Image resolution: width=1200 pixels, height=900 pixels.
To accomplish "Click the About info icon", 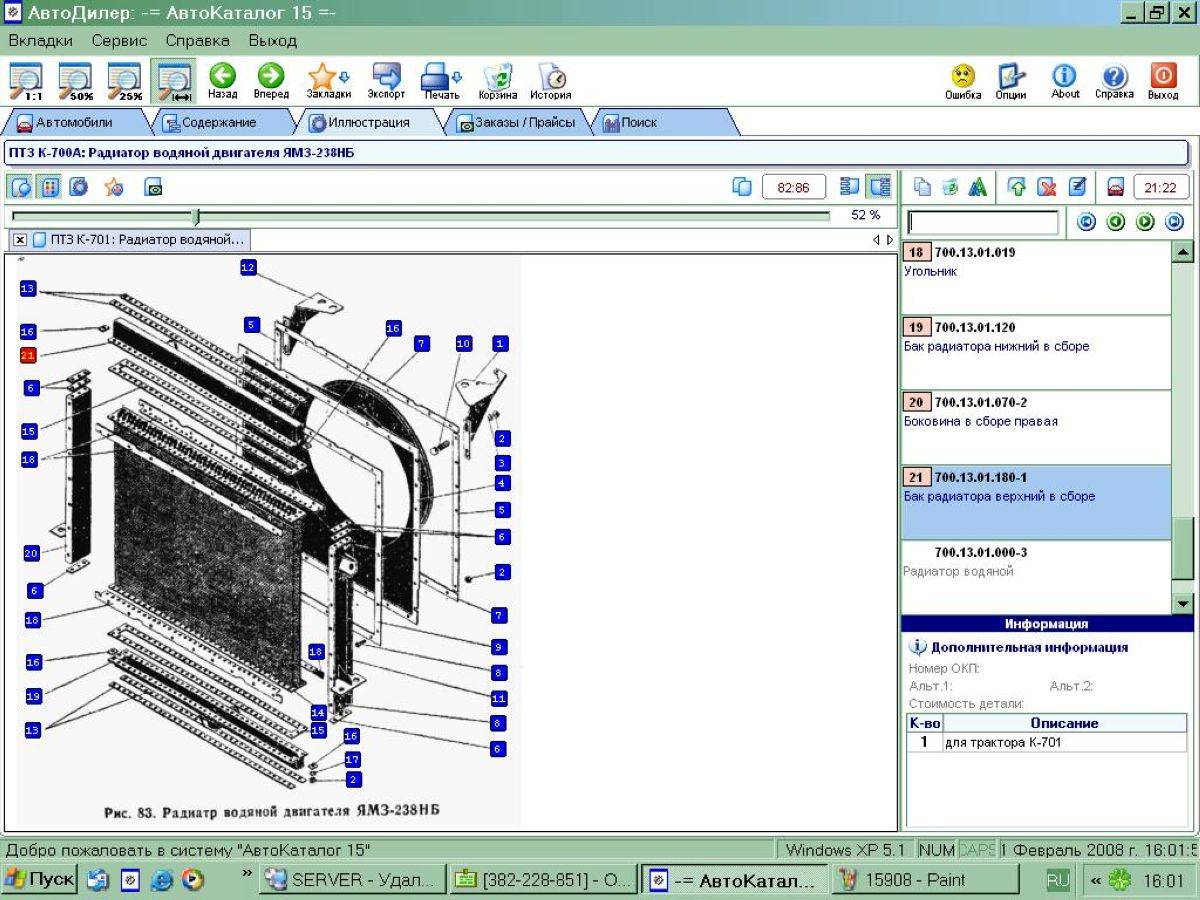I will (1065, 81).
